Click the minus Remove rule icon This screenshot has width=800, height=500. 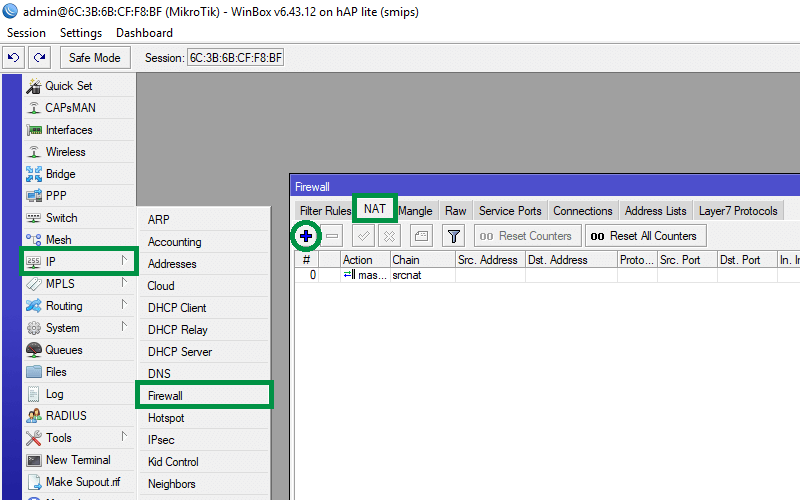(332, 236)
